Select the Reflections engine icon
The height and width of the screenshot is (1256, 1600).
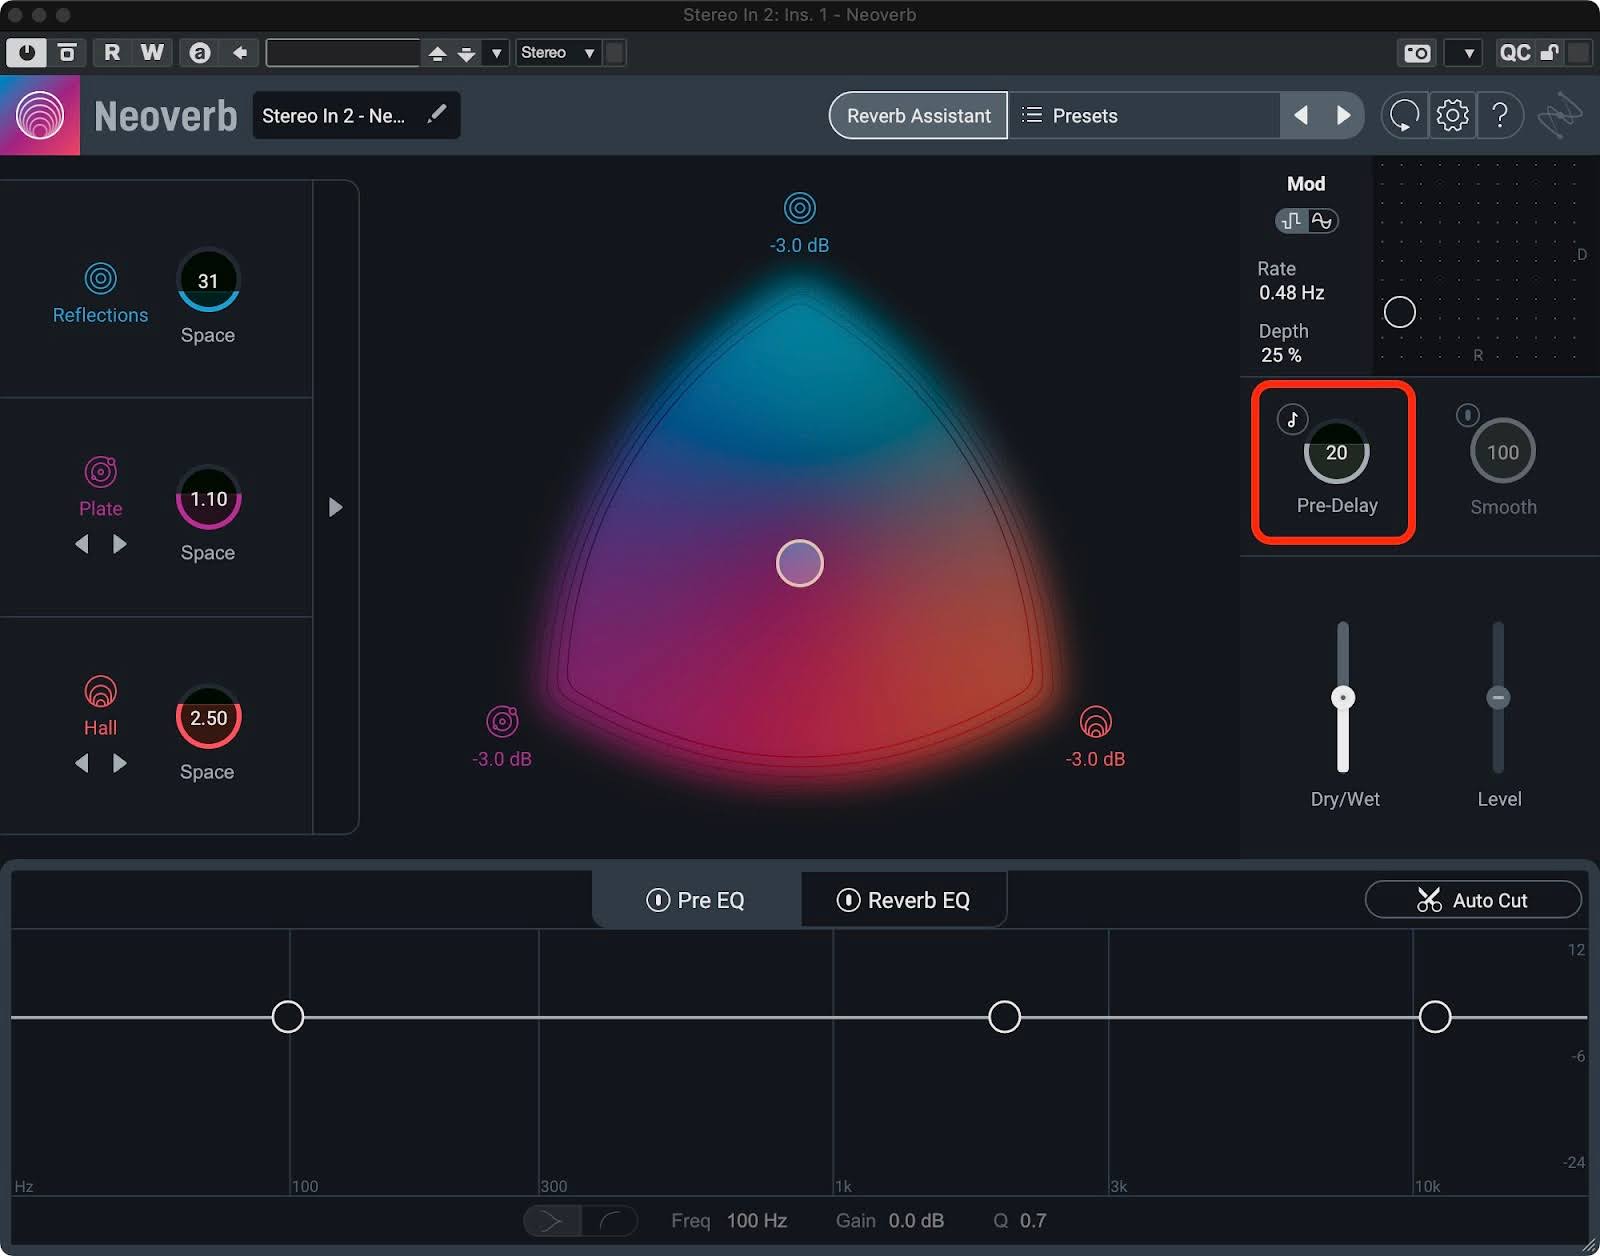click(100, 278)
